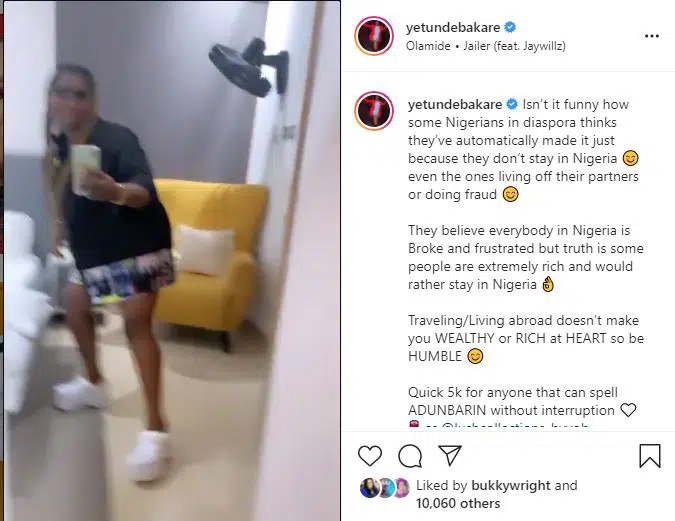Save the post with the bookmark icon
This screenshot has width=675, height=521.
pos(650,456)
